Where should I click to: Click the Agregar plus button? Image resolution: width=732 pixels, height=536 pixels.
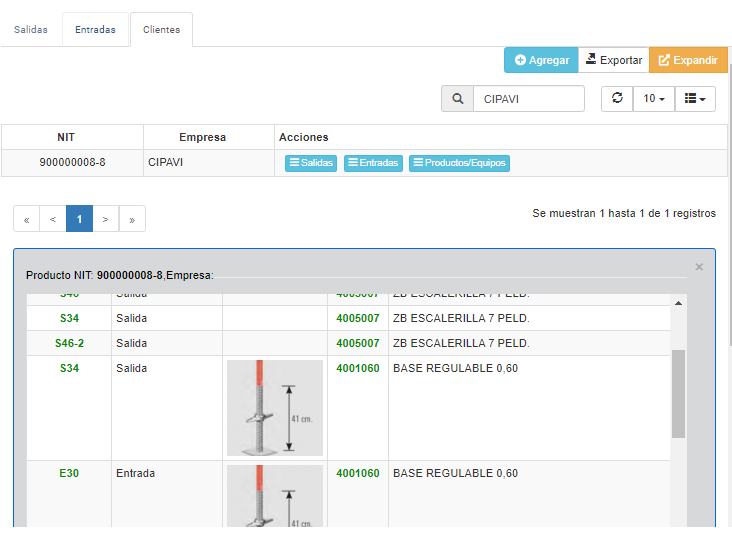541,60
